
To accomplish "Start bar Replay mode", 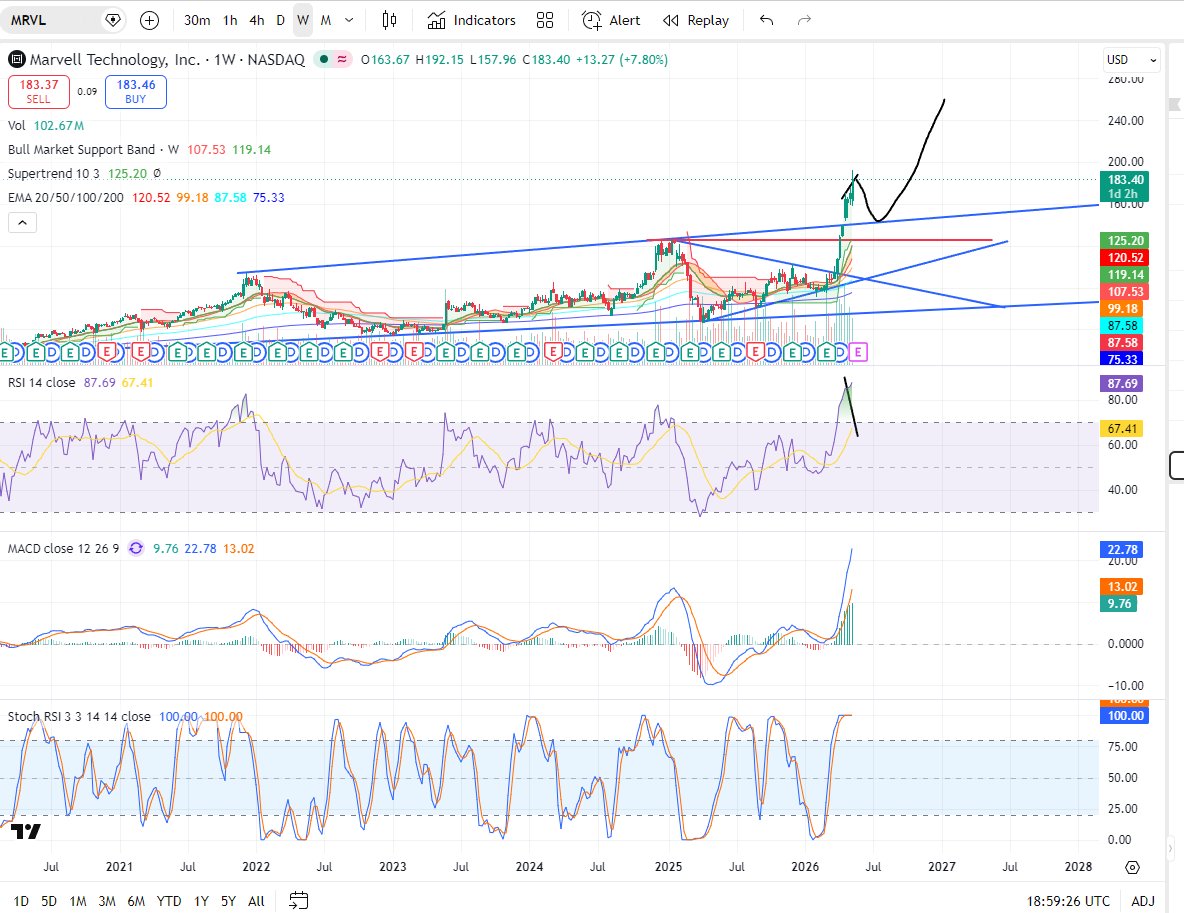I will click(695, 20).
